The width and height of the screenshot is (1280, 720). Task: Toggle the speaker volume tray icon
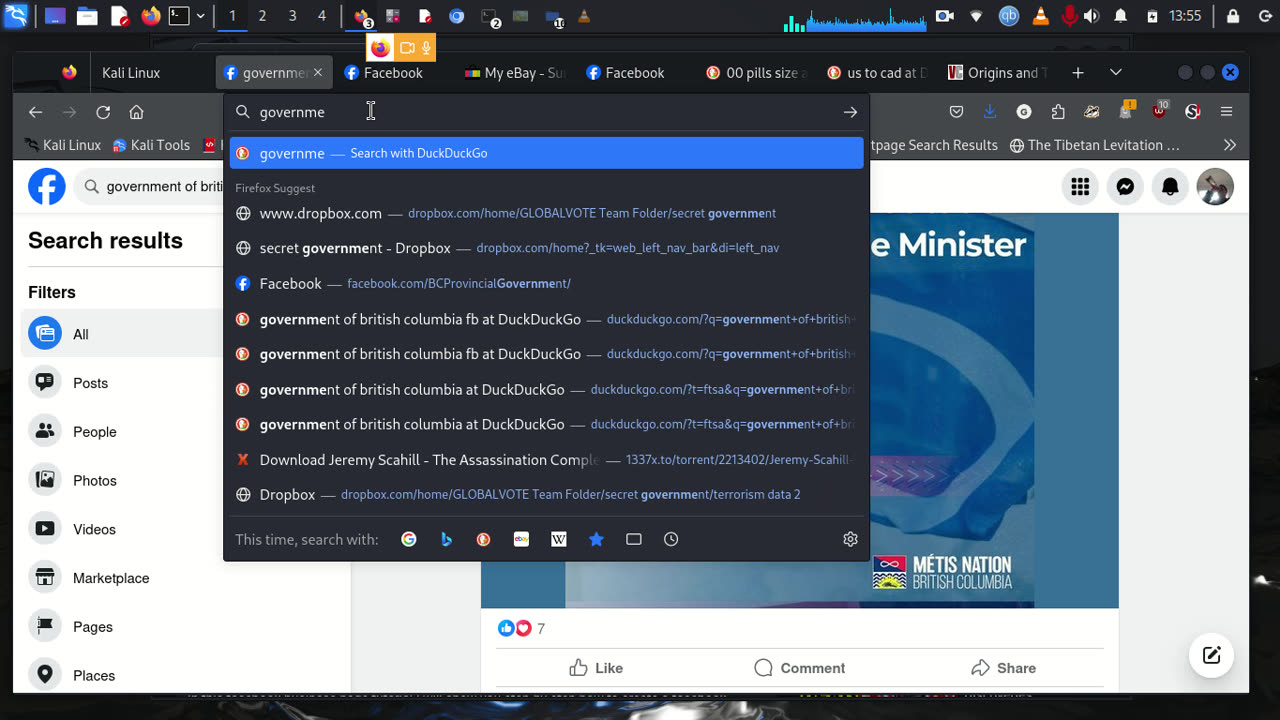[x=1091, y=16]
